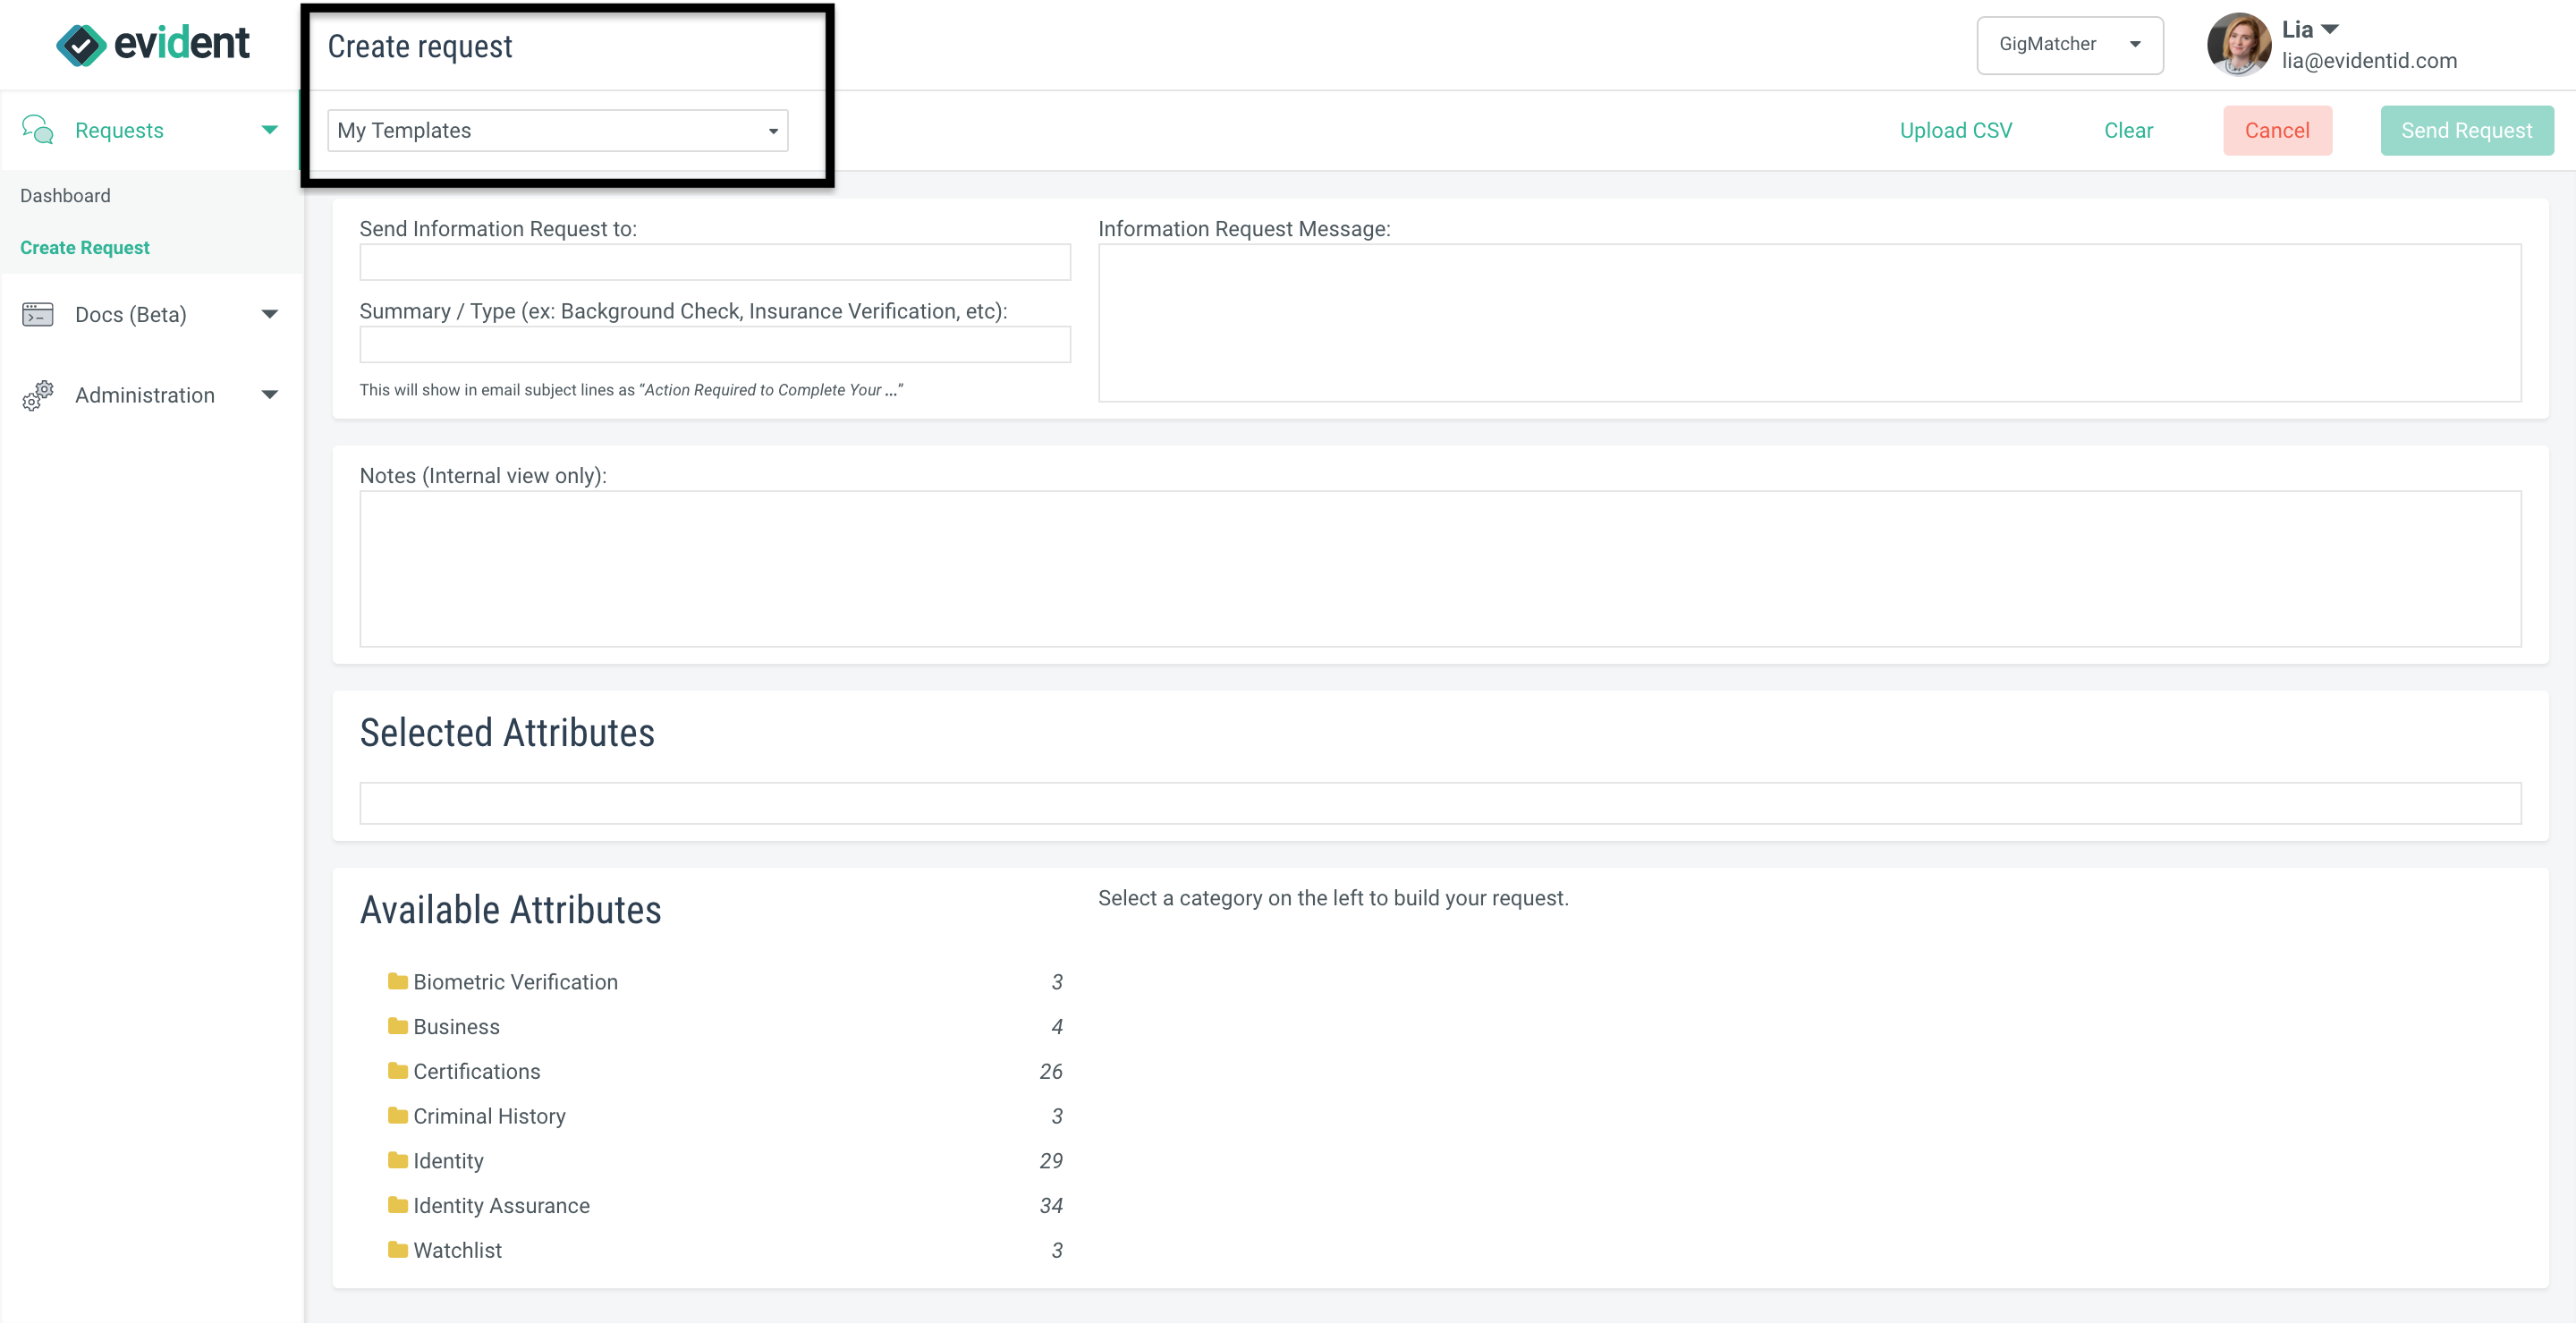Click the Identity Assurance folder icon

396,1205
